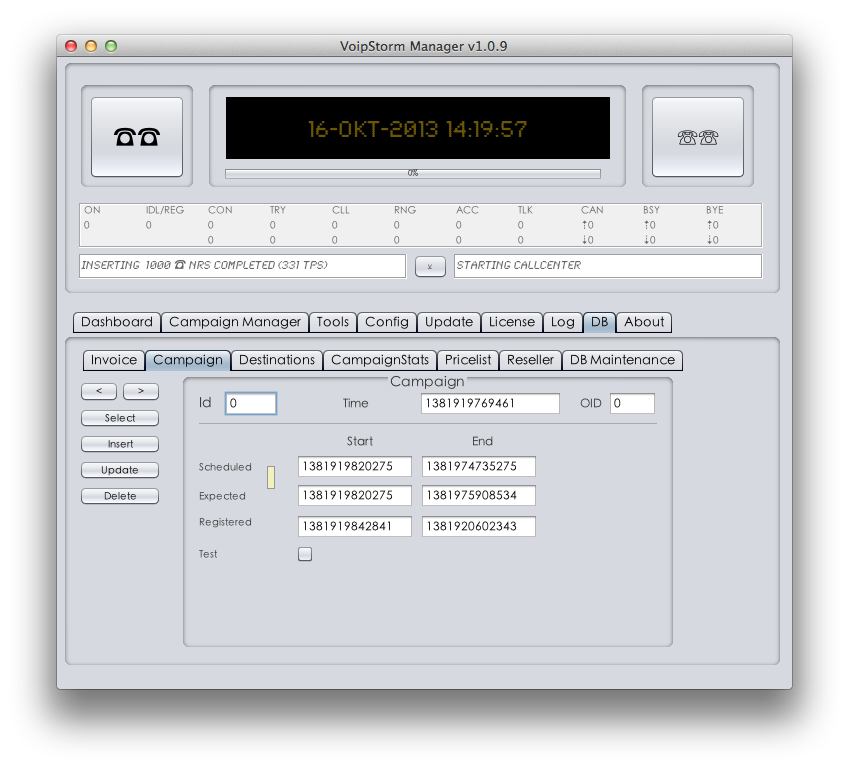Click the 0% progress bar
This screenshot has height=768, width=849.
coord(412,174)
